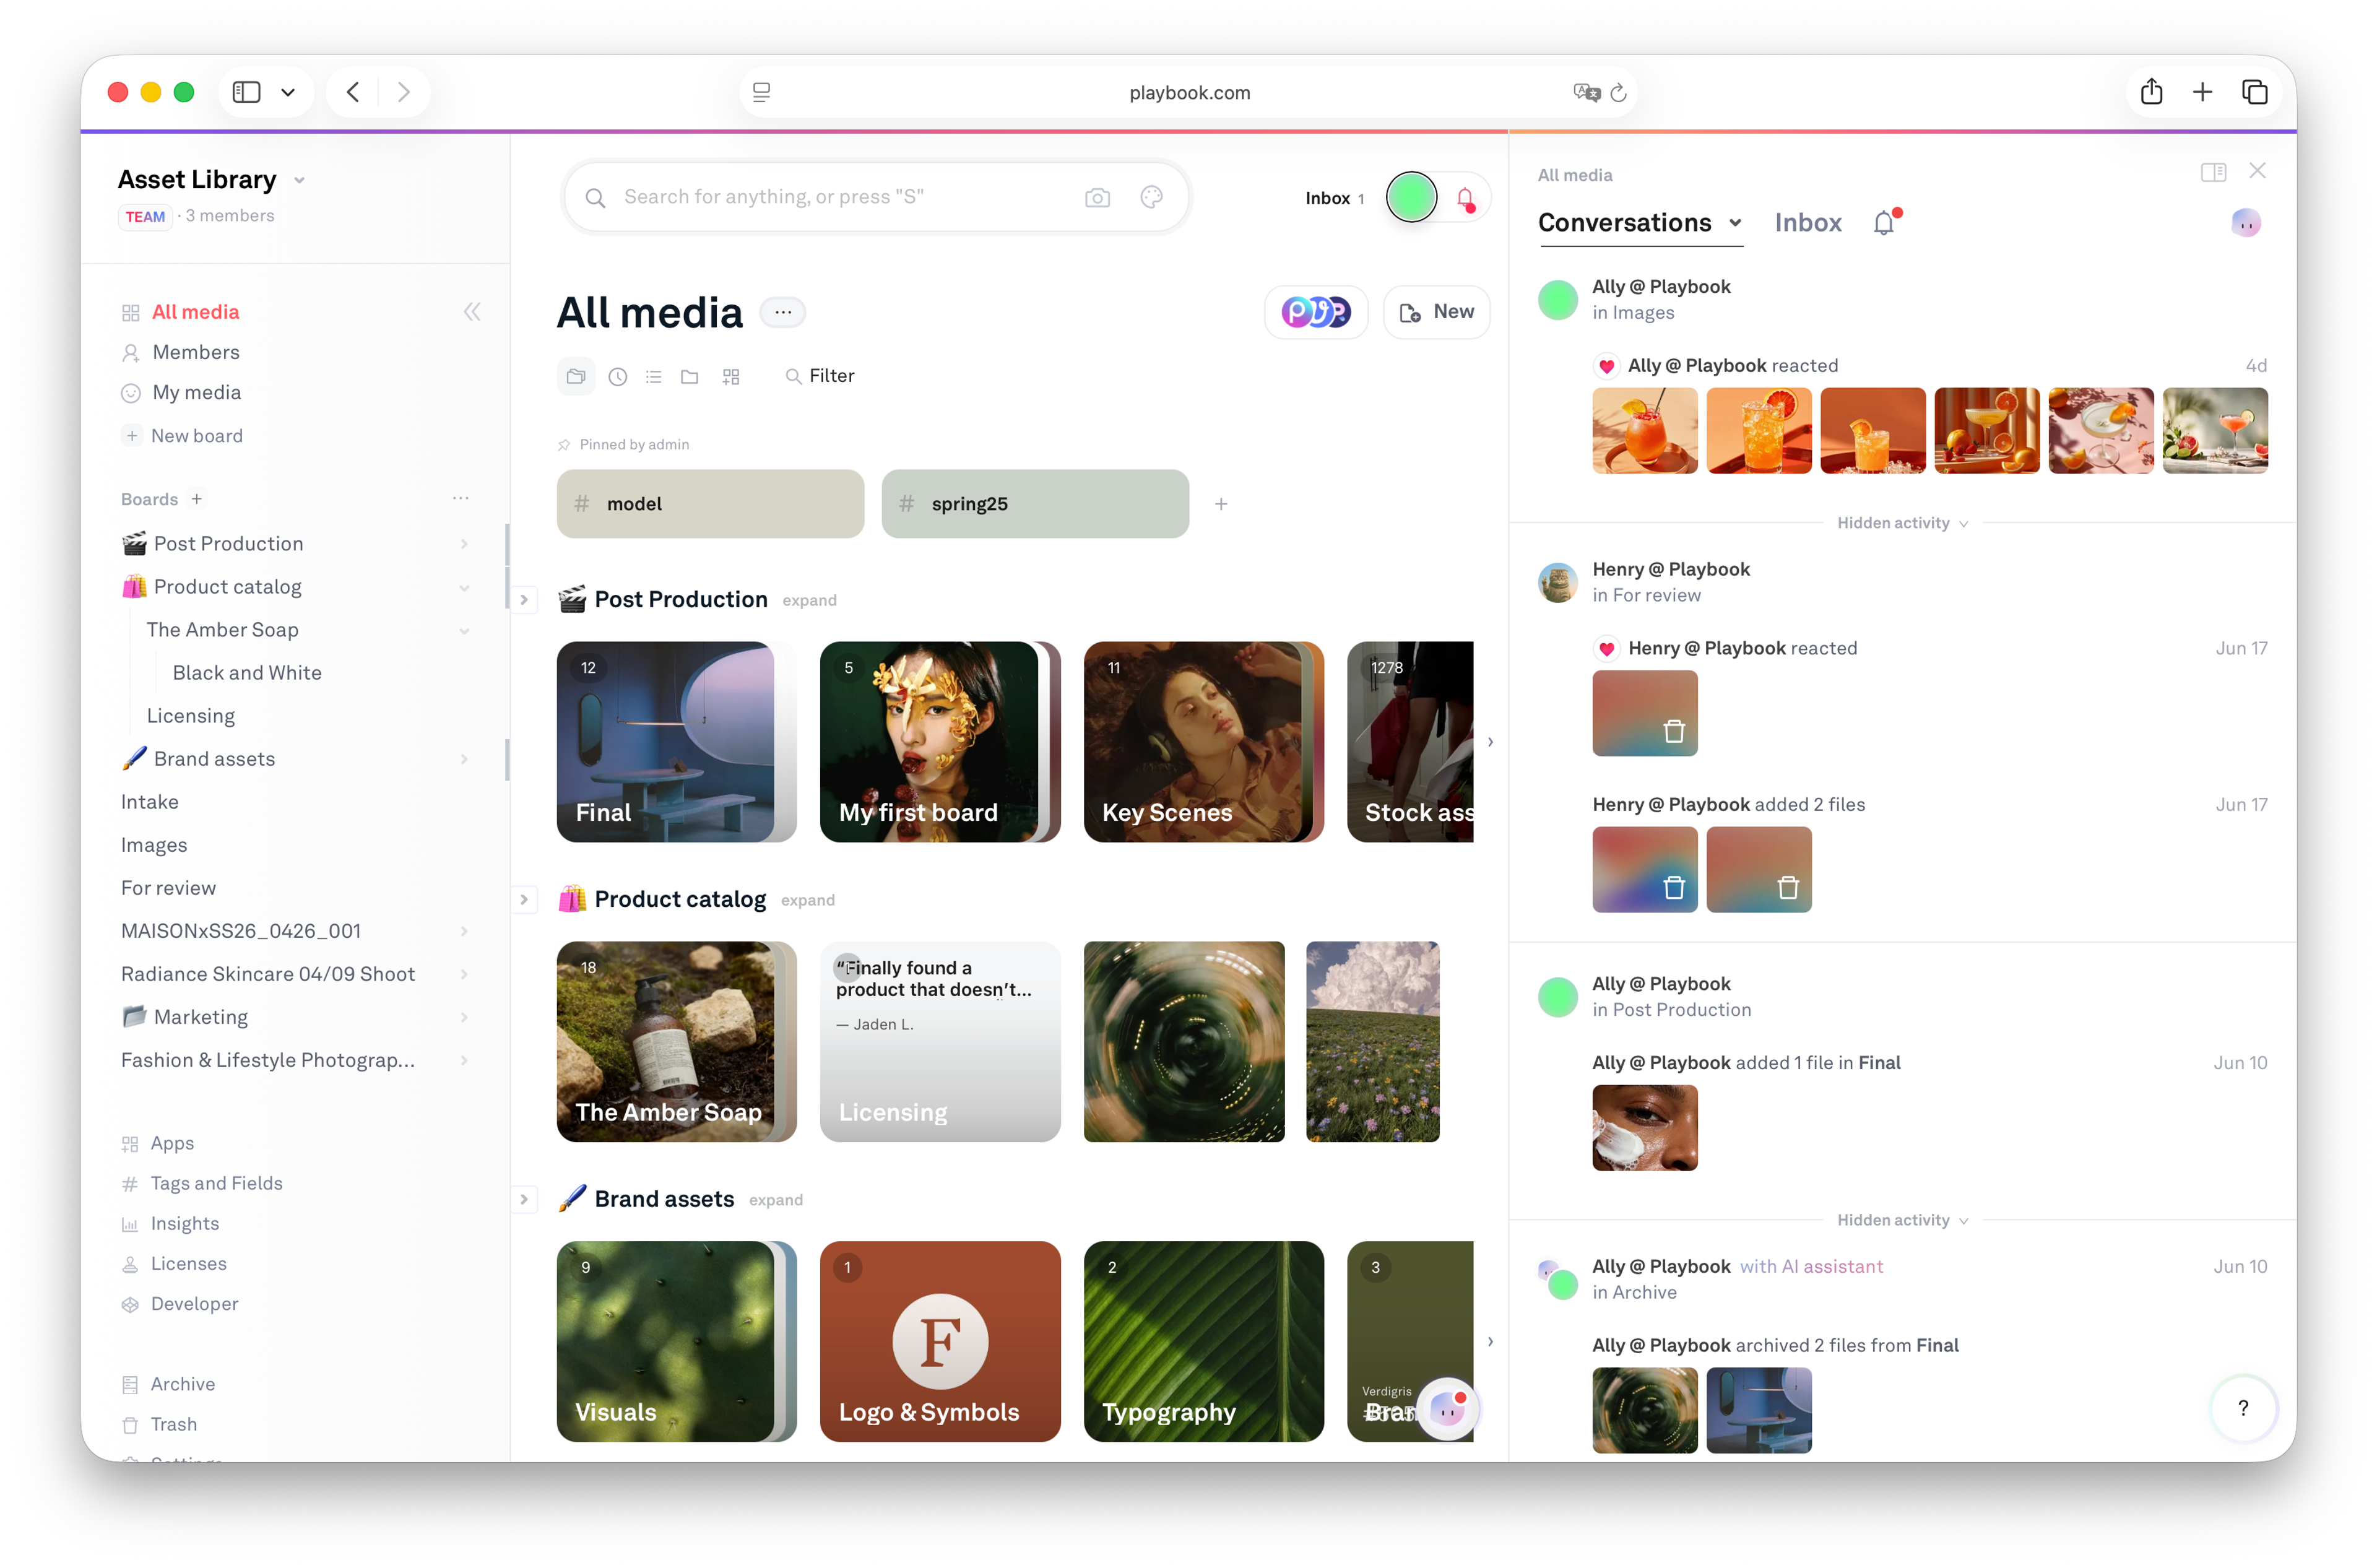2377x1568 pixels.
Task: Collapse The Amber Soap sidebar item
Action: coord(464,630)
